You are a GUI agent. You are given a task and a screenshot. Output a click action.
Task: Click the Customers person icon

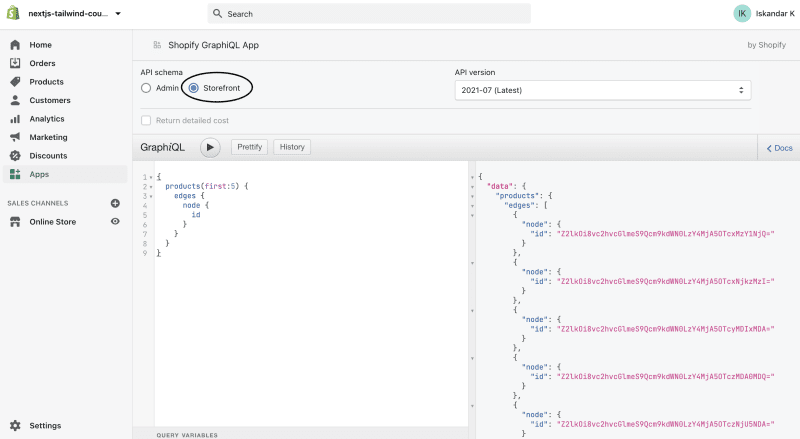15,100
